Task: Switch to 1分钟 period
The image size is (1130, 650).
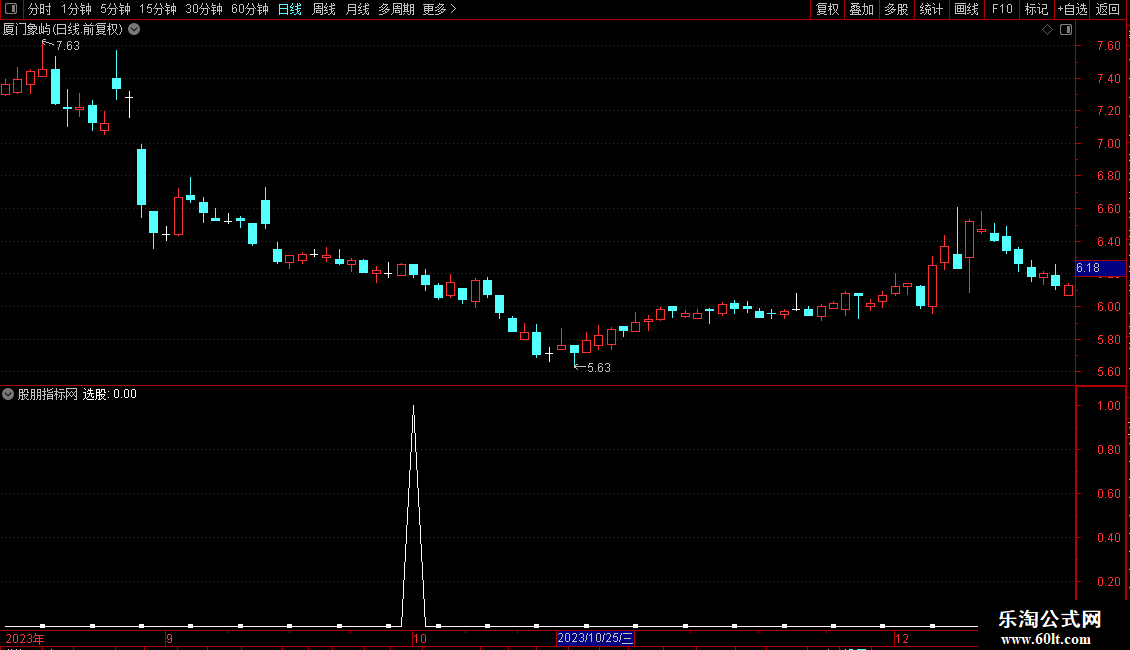Action: pos(76,9)
